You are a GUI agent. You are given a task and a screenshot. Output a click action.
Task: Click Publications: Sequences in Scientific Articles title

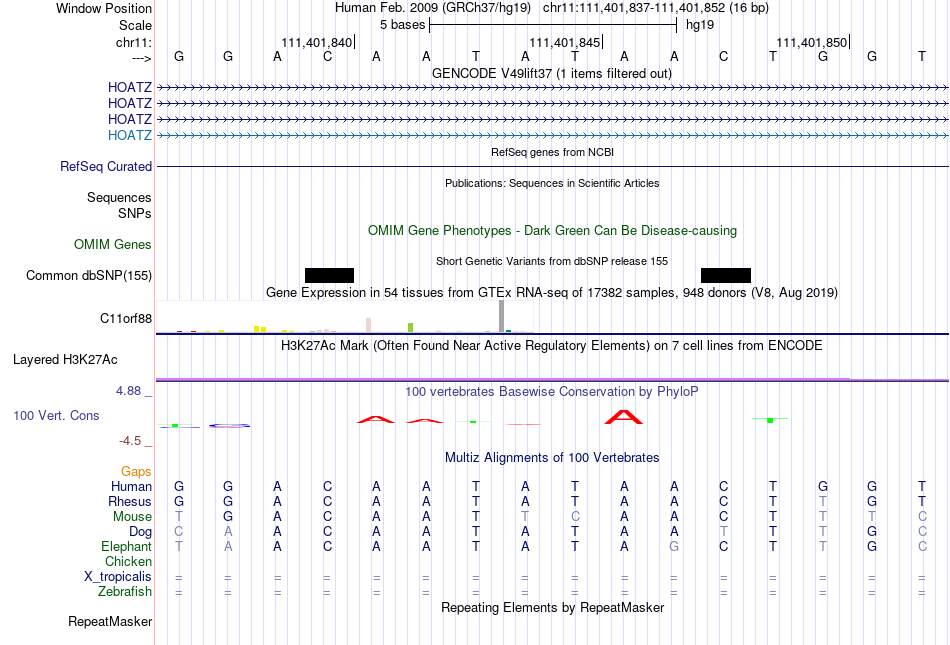point(552,183)
